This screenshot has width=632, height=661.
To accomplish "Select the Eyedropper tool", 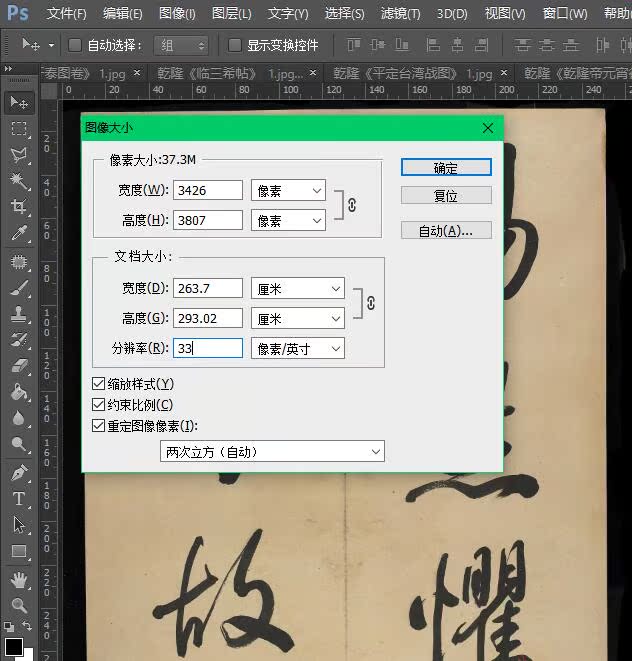I will pyautogui.click(x=19, y=232).
